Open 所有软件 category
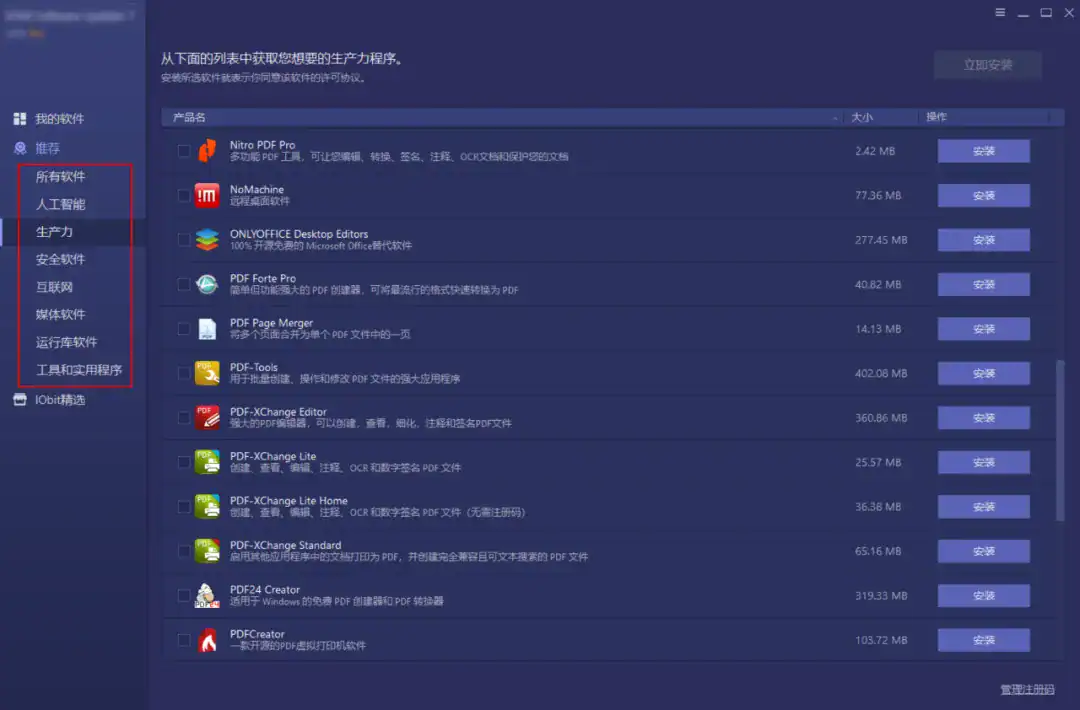Viewport: 1080px width, 710px height. pyautogui.click(x=61, y=176)
